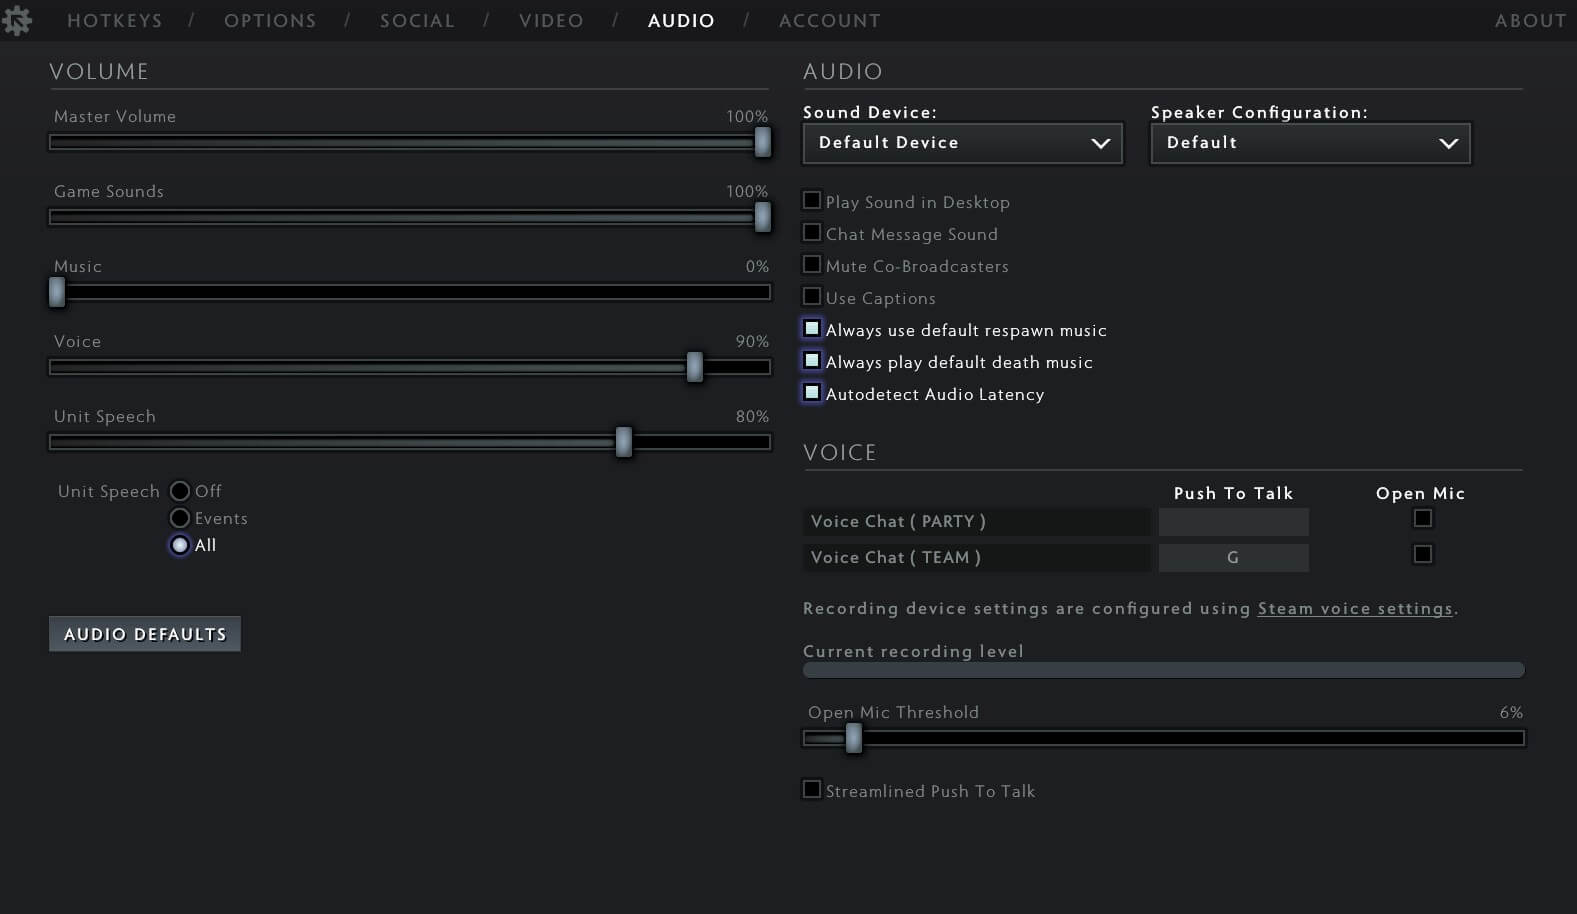Enable Open Mic for Voice Chat Party
The height and width of the screenshot is (914, 1577).
[x=1423, y=518]
